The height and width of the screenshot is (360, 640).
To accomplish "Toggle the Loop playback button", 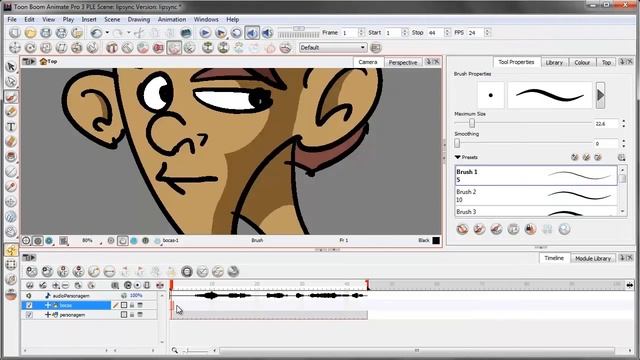I will pos(236,33).
